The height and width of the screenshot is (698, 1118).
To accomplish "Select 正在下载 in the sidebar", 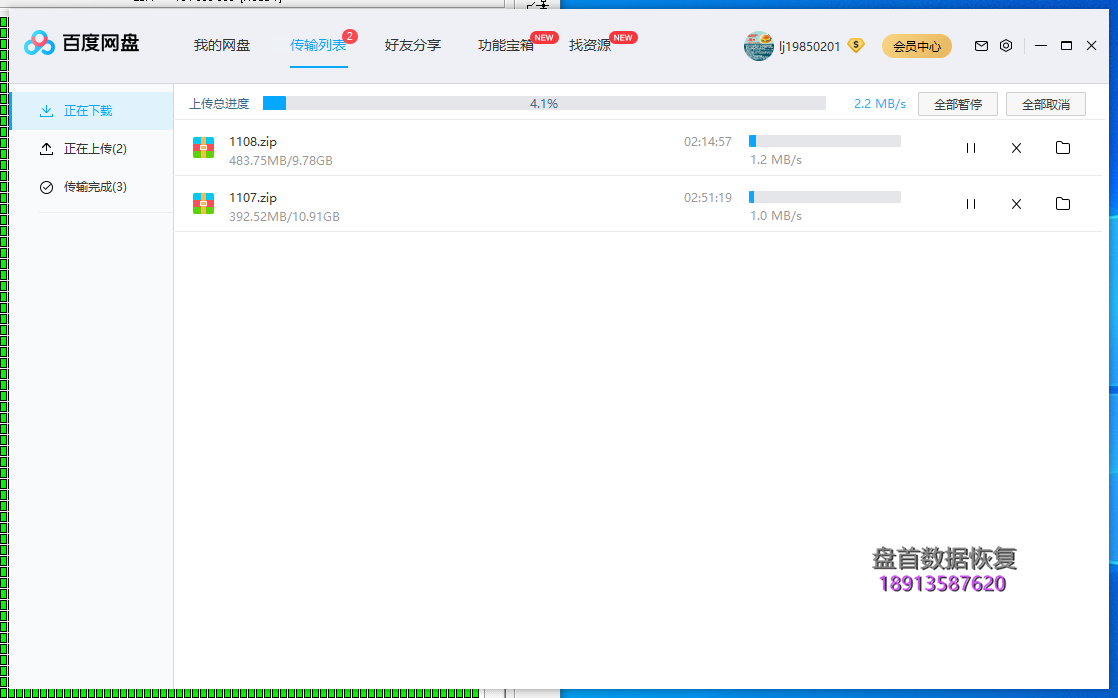I will point(88,111).
